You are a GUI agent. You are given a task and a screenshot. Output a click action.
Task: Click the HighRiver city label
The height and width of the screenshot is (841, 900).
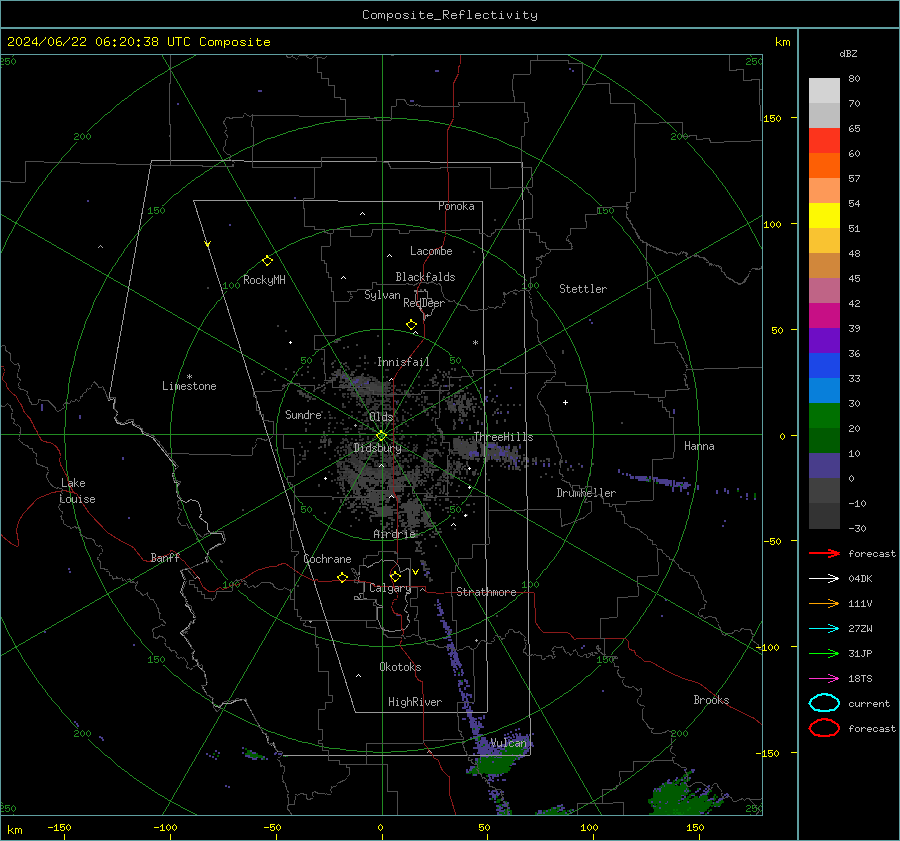pos(415,702)
